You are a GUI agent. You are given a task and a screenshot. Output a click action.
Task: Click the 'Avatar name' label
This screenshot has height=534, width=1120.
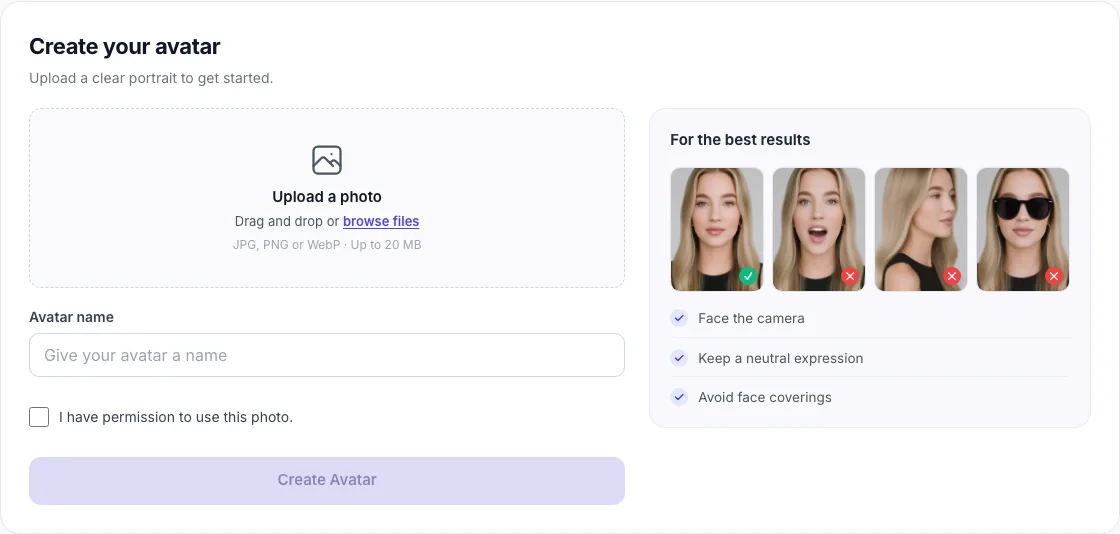point(71,317)
